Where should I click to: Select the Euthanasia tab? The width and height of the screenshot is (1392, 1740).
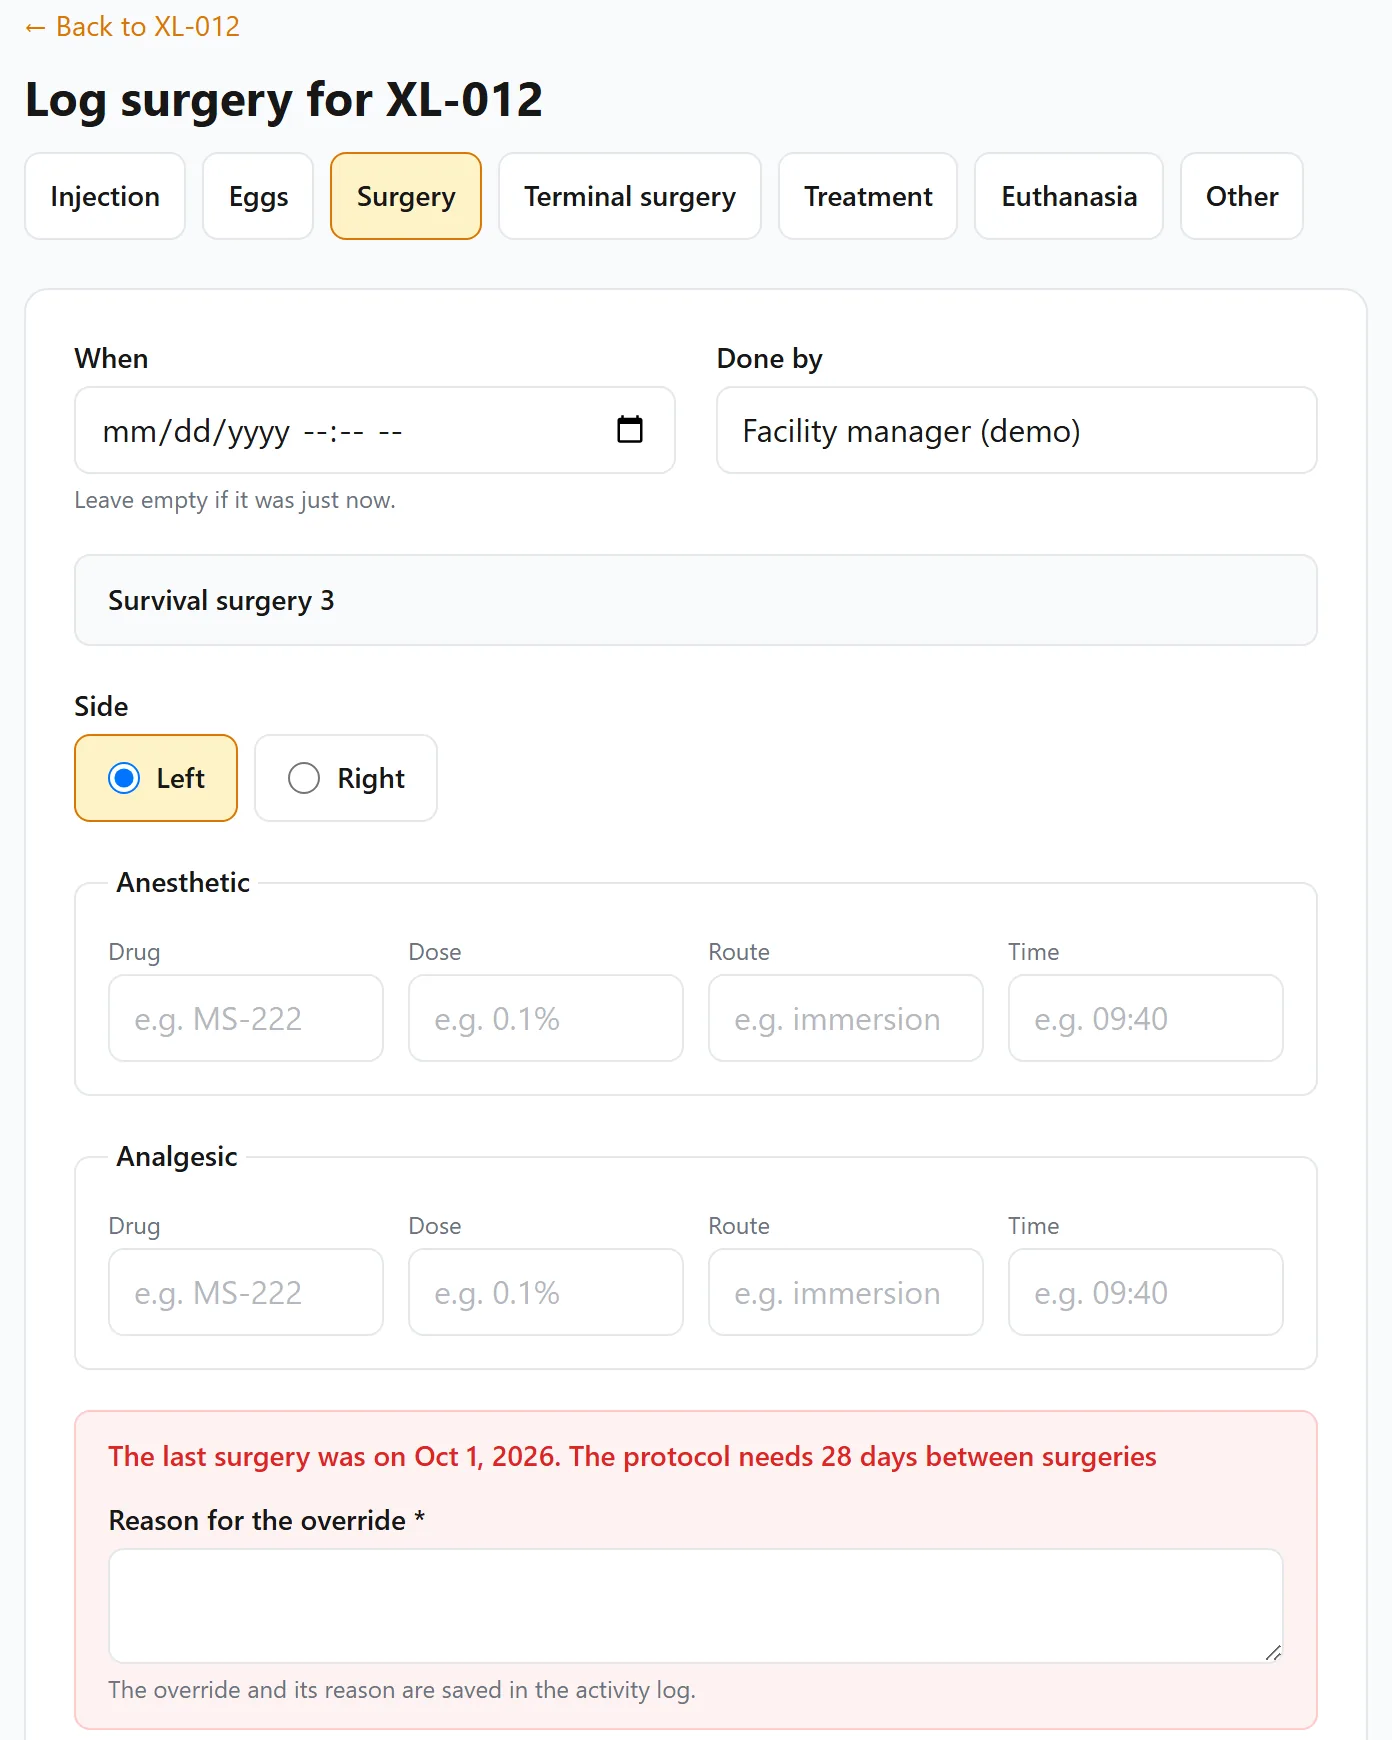point(1069,196)
